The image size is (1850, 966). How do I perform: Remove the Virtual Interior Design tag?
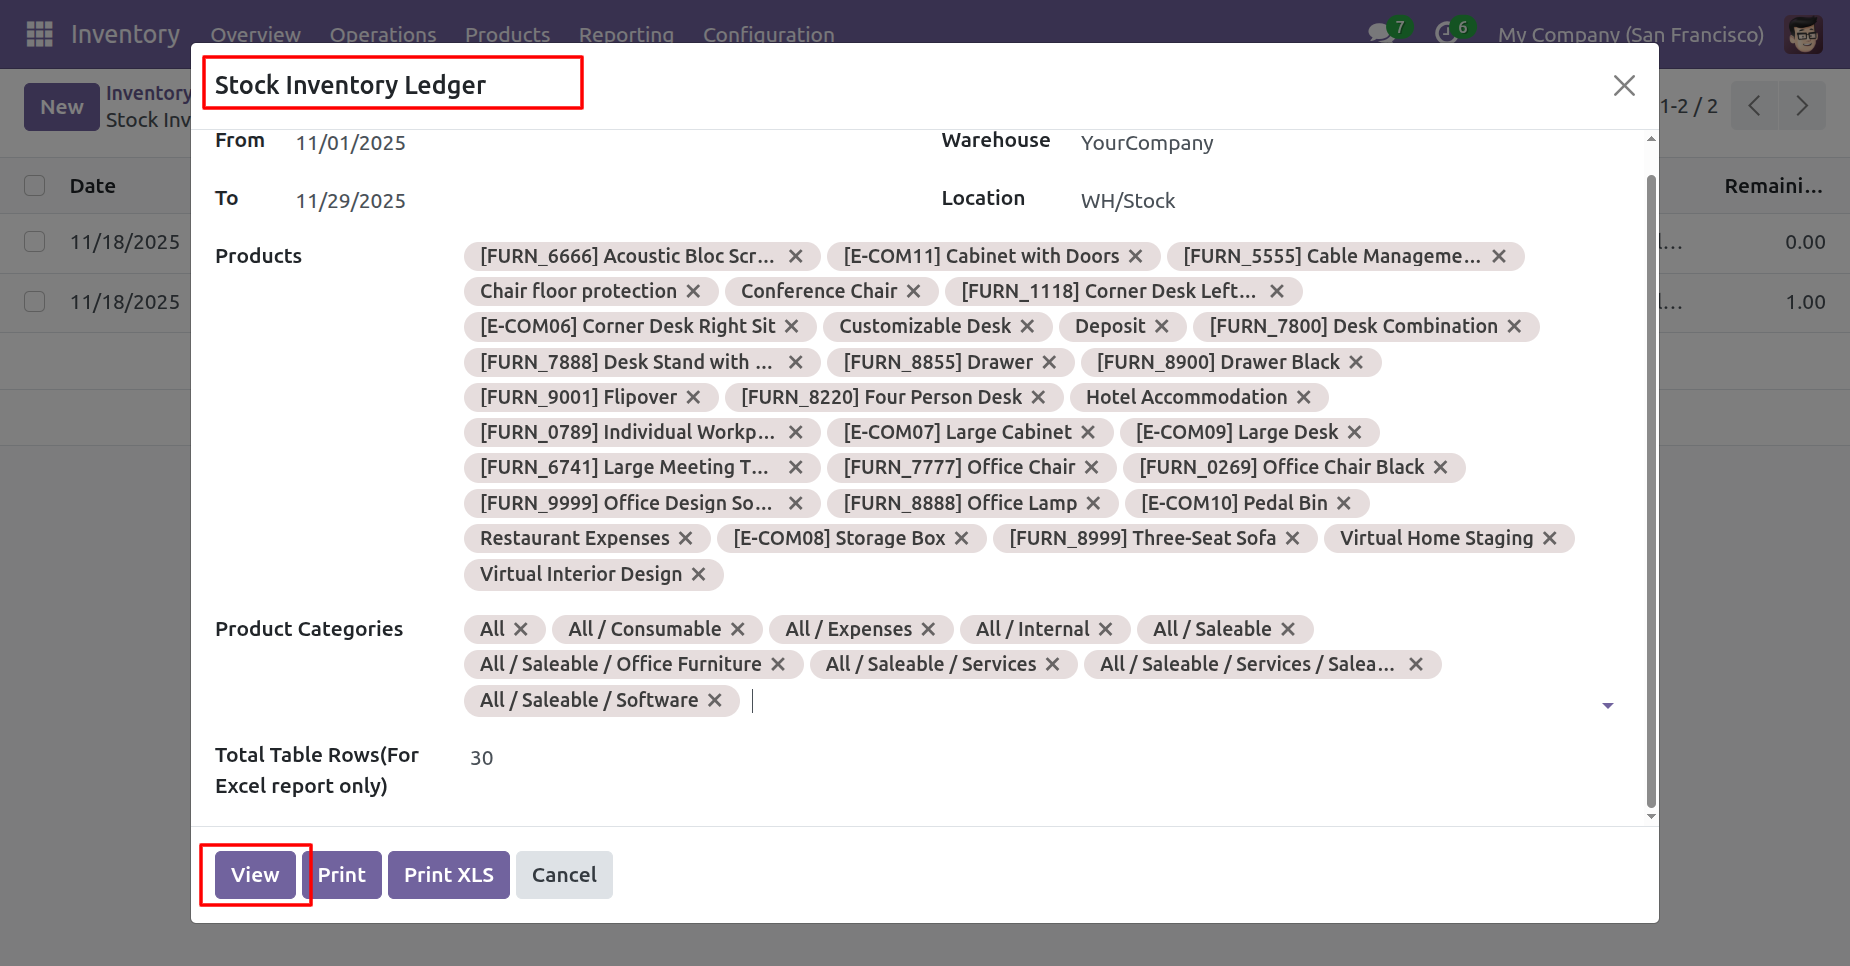pyautogui.click(x=698, y=575)
